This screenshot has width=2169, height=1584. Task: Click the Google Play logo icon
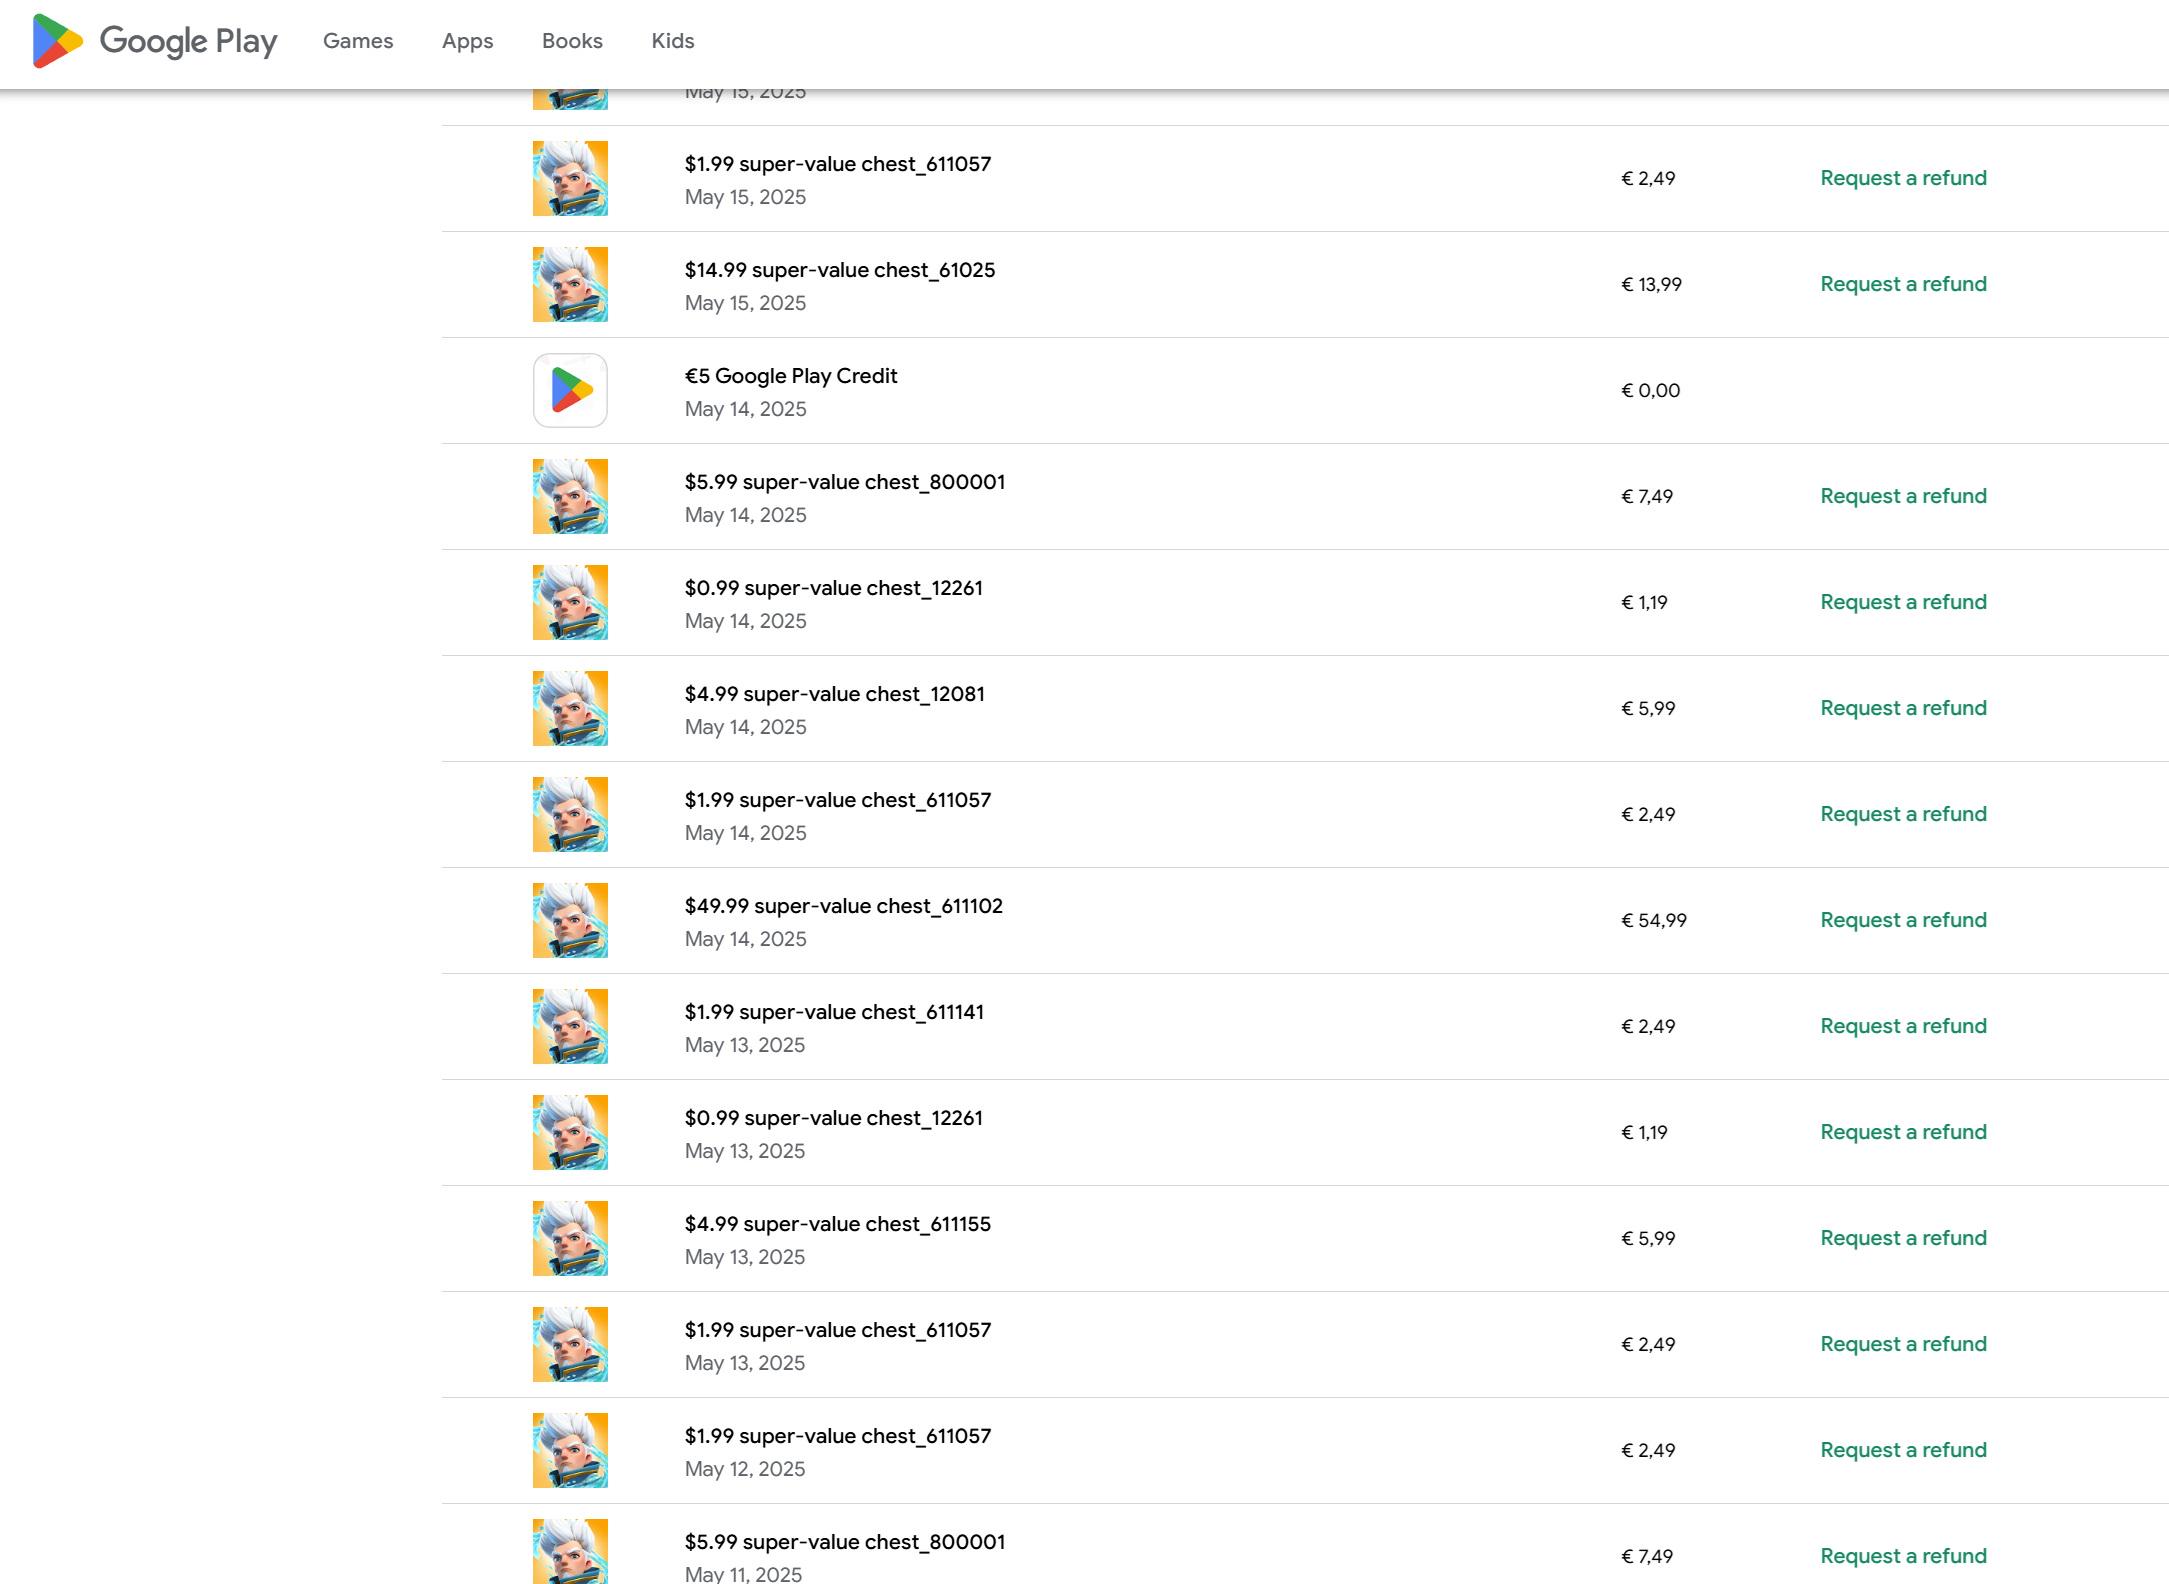point(57,41)
